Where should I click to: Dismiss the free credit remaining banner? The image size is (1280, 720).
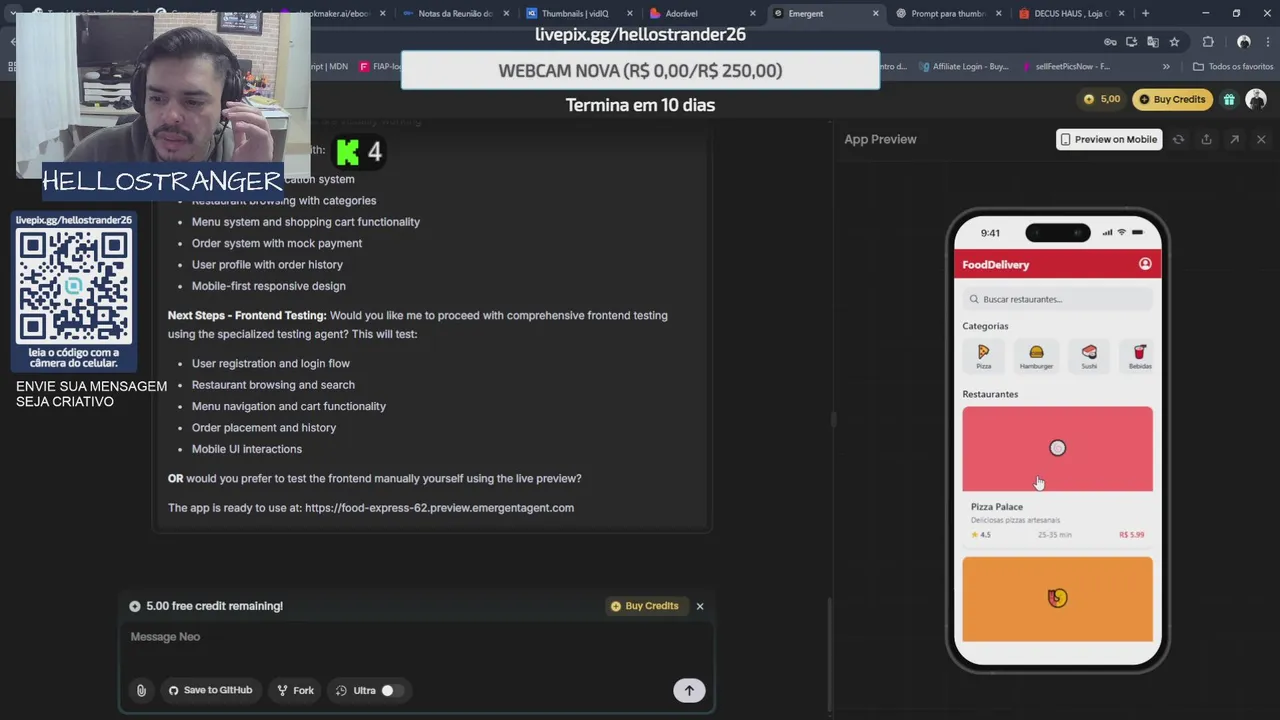pos(700,606)
